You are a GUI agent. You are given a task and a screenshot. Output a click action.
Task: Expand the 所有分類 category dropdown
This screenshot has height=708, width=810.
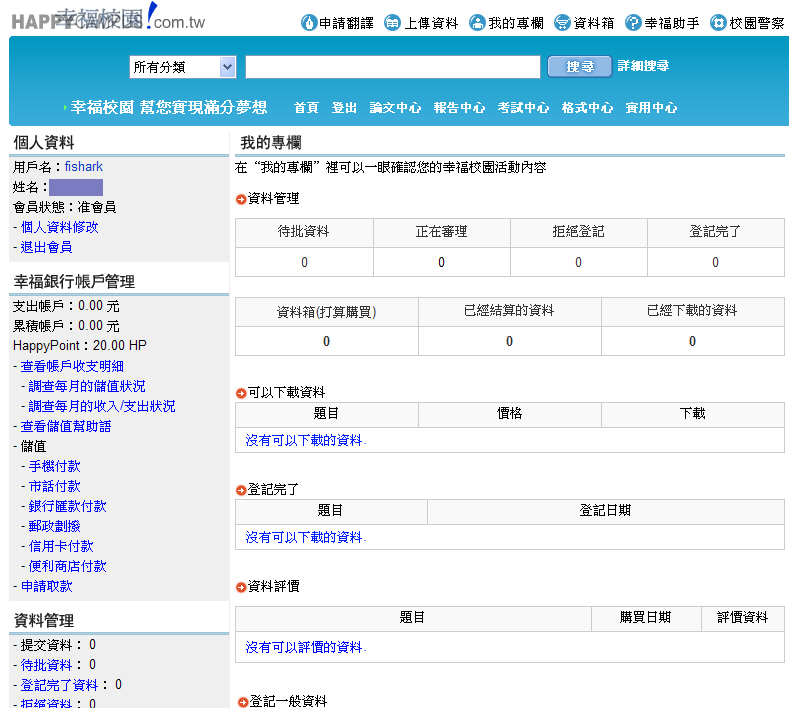click(x=227, y=67)
